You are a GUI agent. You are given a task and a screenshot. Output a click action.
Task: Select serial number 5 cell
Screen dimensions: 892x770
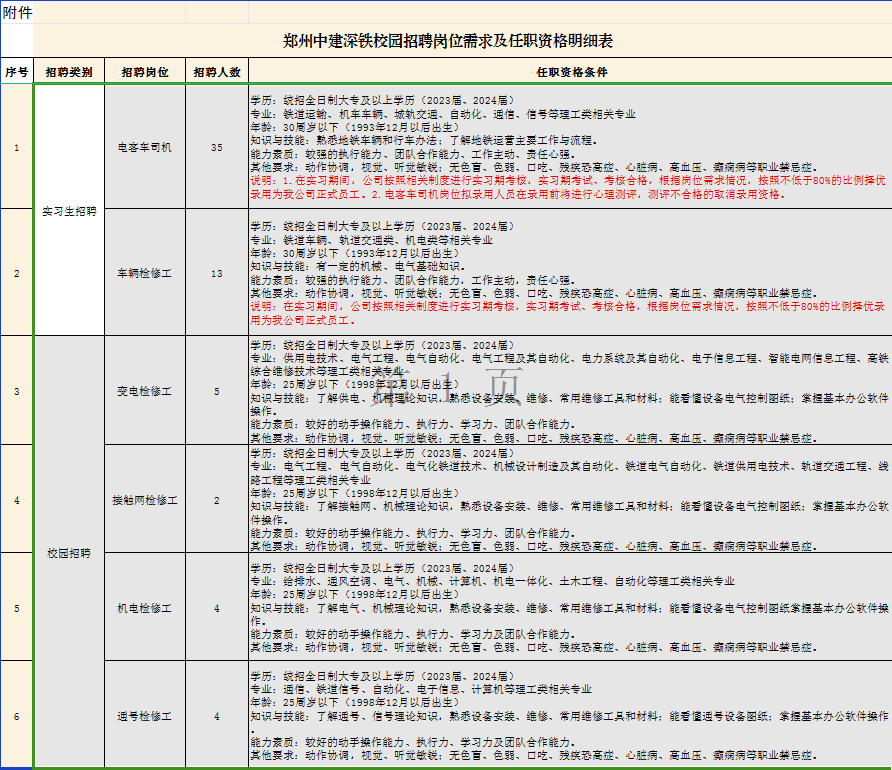pyautogui.click(x=16, y=608)
